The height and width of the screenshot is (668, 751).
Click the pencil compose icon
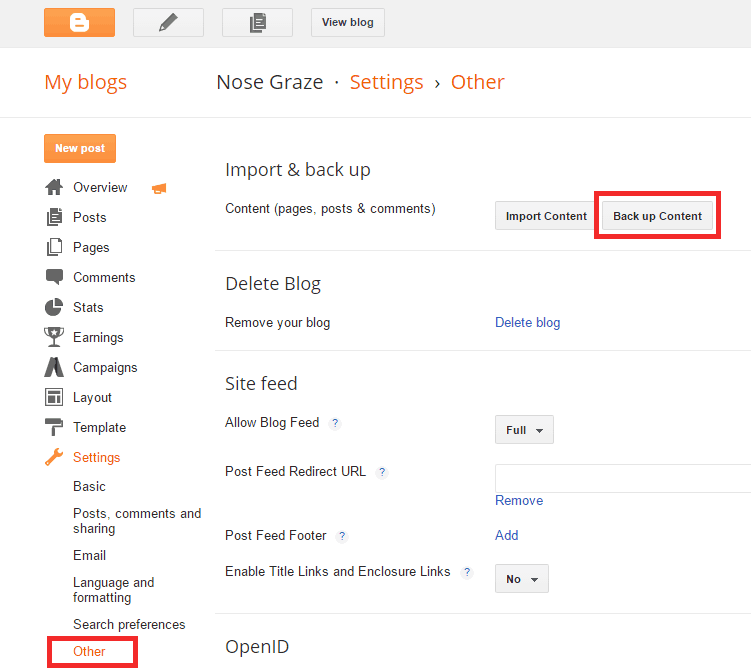168,22
